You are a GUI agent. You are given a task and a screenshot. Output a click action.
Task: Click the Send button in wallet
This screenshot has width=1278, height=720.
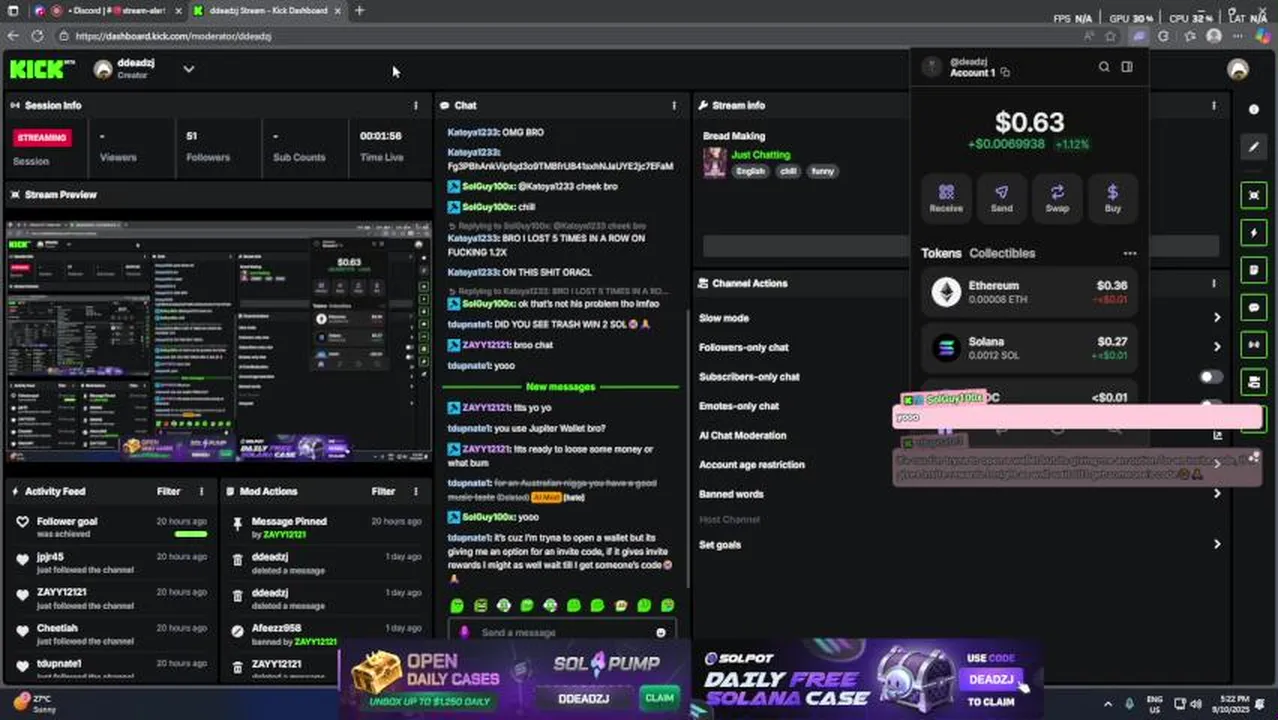tap(1001, 197)
